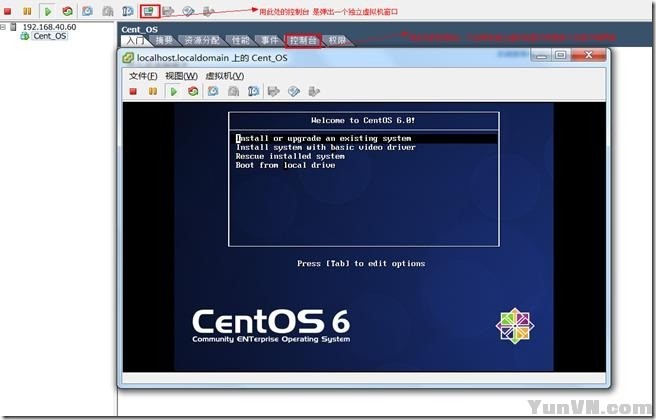The width and height of the screenshot is (656, 420).
Task: Click the console window title 'localhost.localdomain 上的 Cent_OS'
Action: pyautogui.click(x=212, y=58)
